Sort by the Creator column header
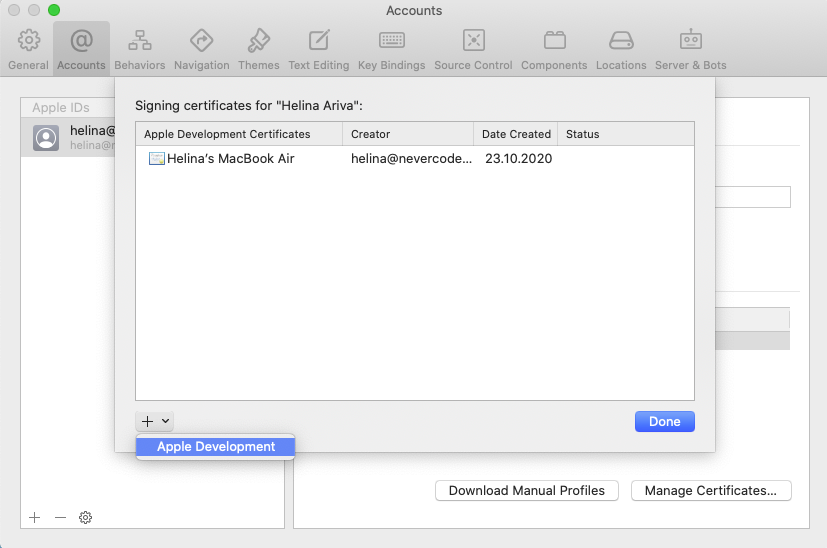Viewport: 827px width, 548px height. click(408, 134)
